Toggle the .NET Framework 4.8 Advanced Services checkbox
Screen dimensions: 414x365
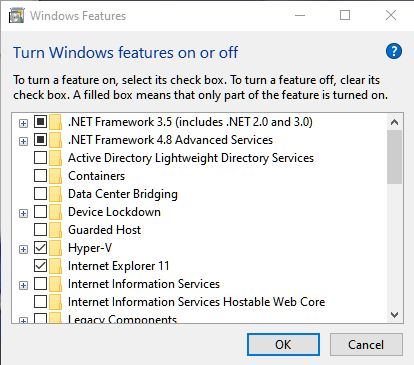pos(40,140)
